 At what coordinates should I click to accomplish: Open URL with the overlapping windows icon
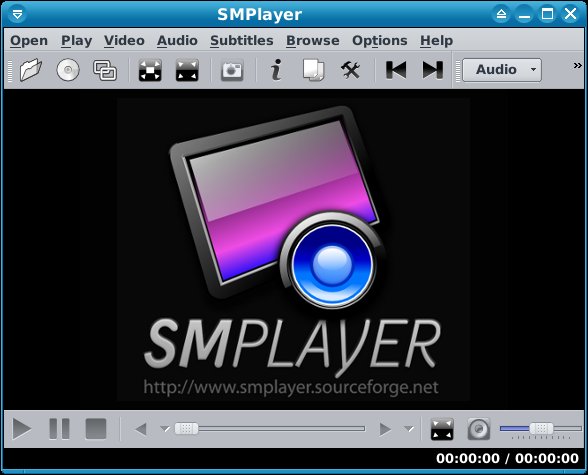105,70
